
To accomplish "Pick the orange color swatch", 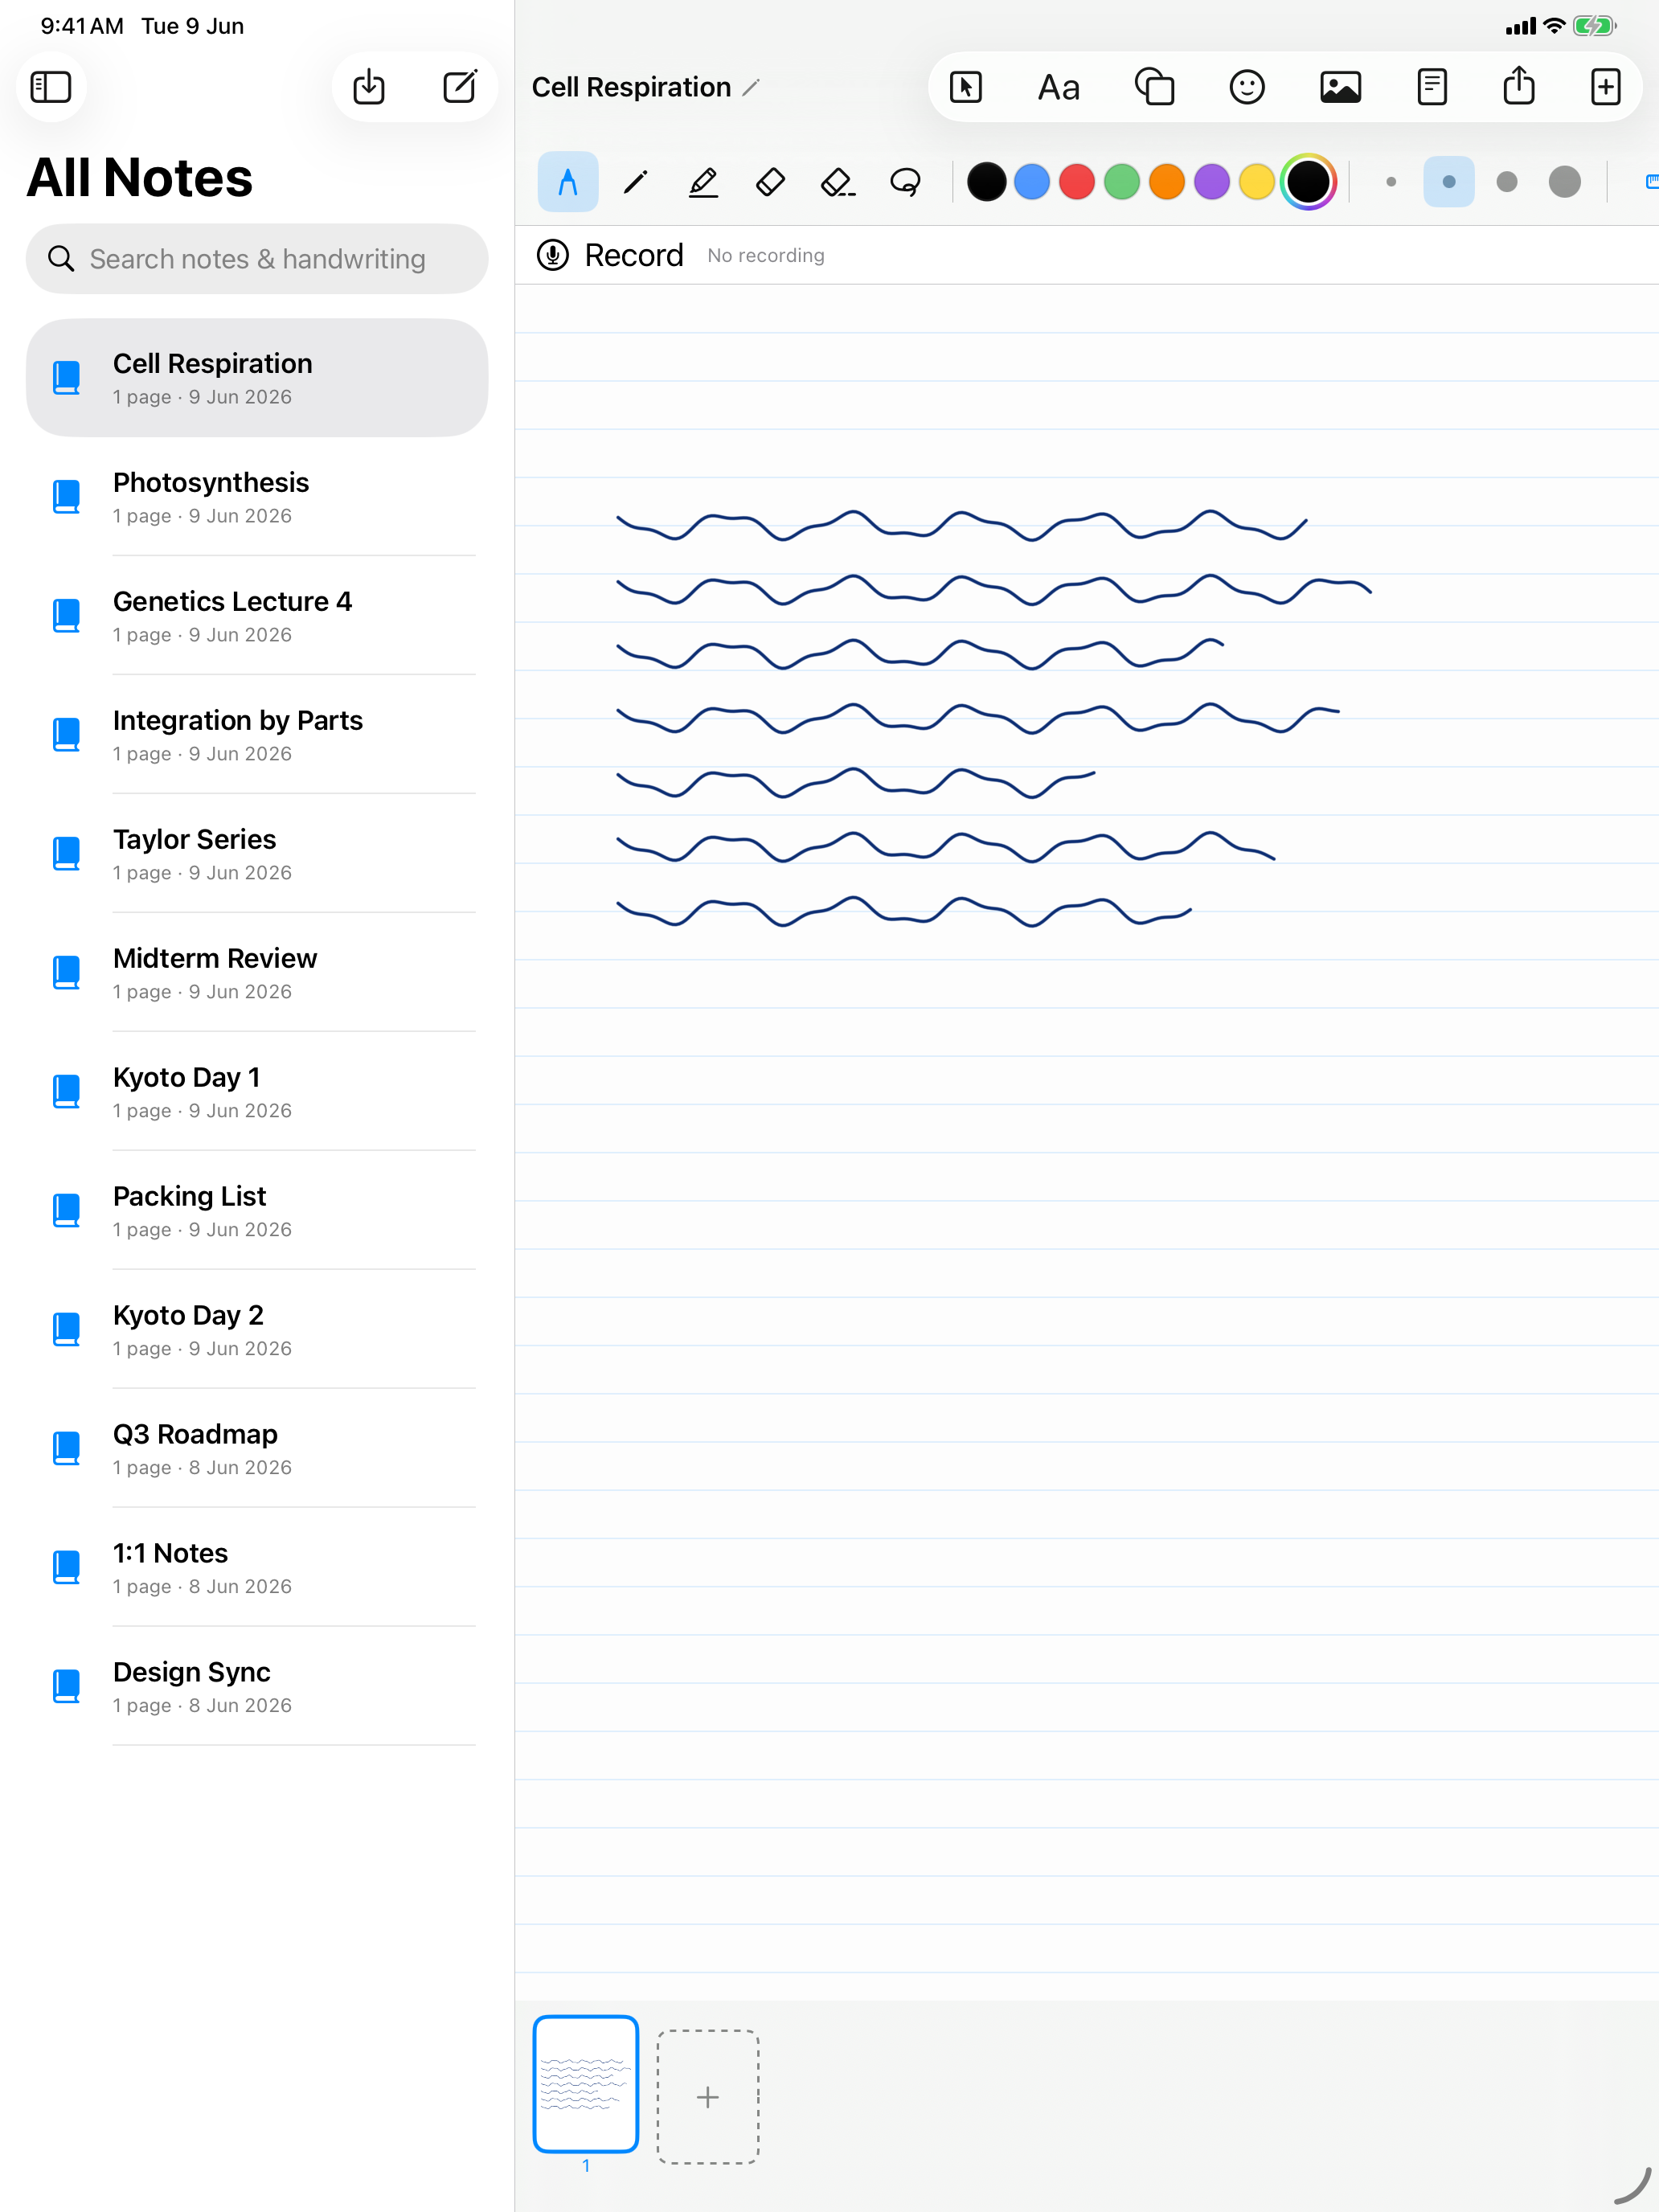I will point(1166,182).
